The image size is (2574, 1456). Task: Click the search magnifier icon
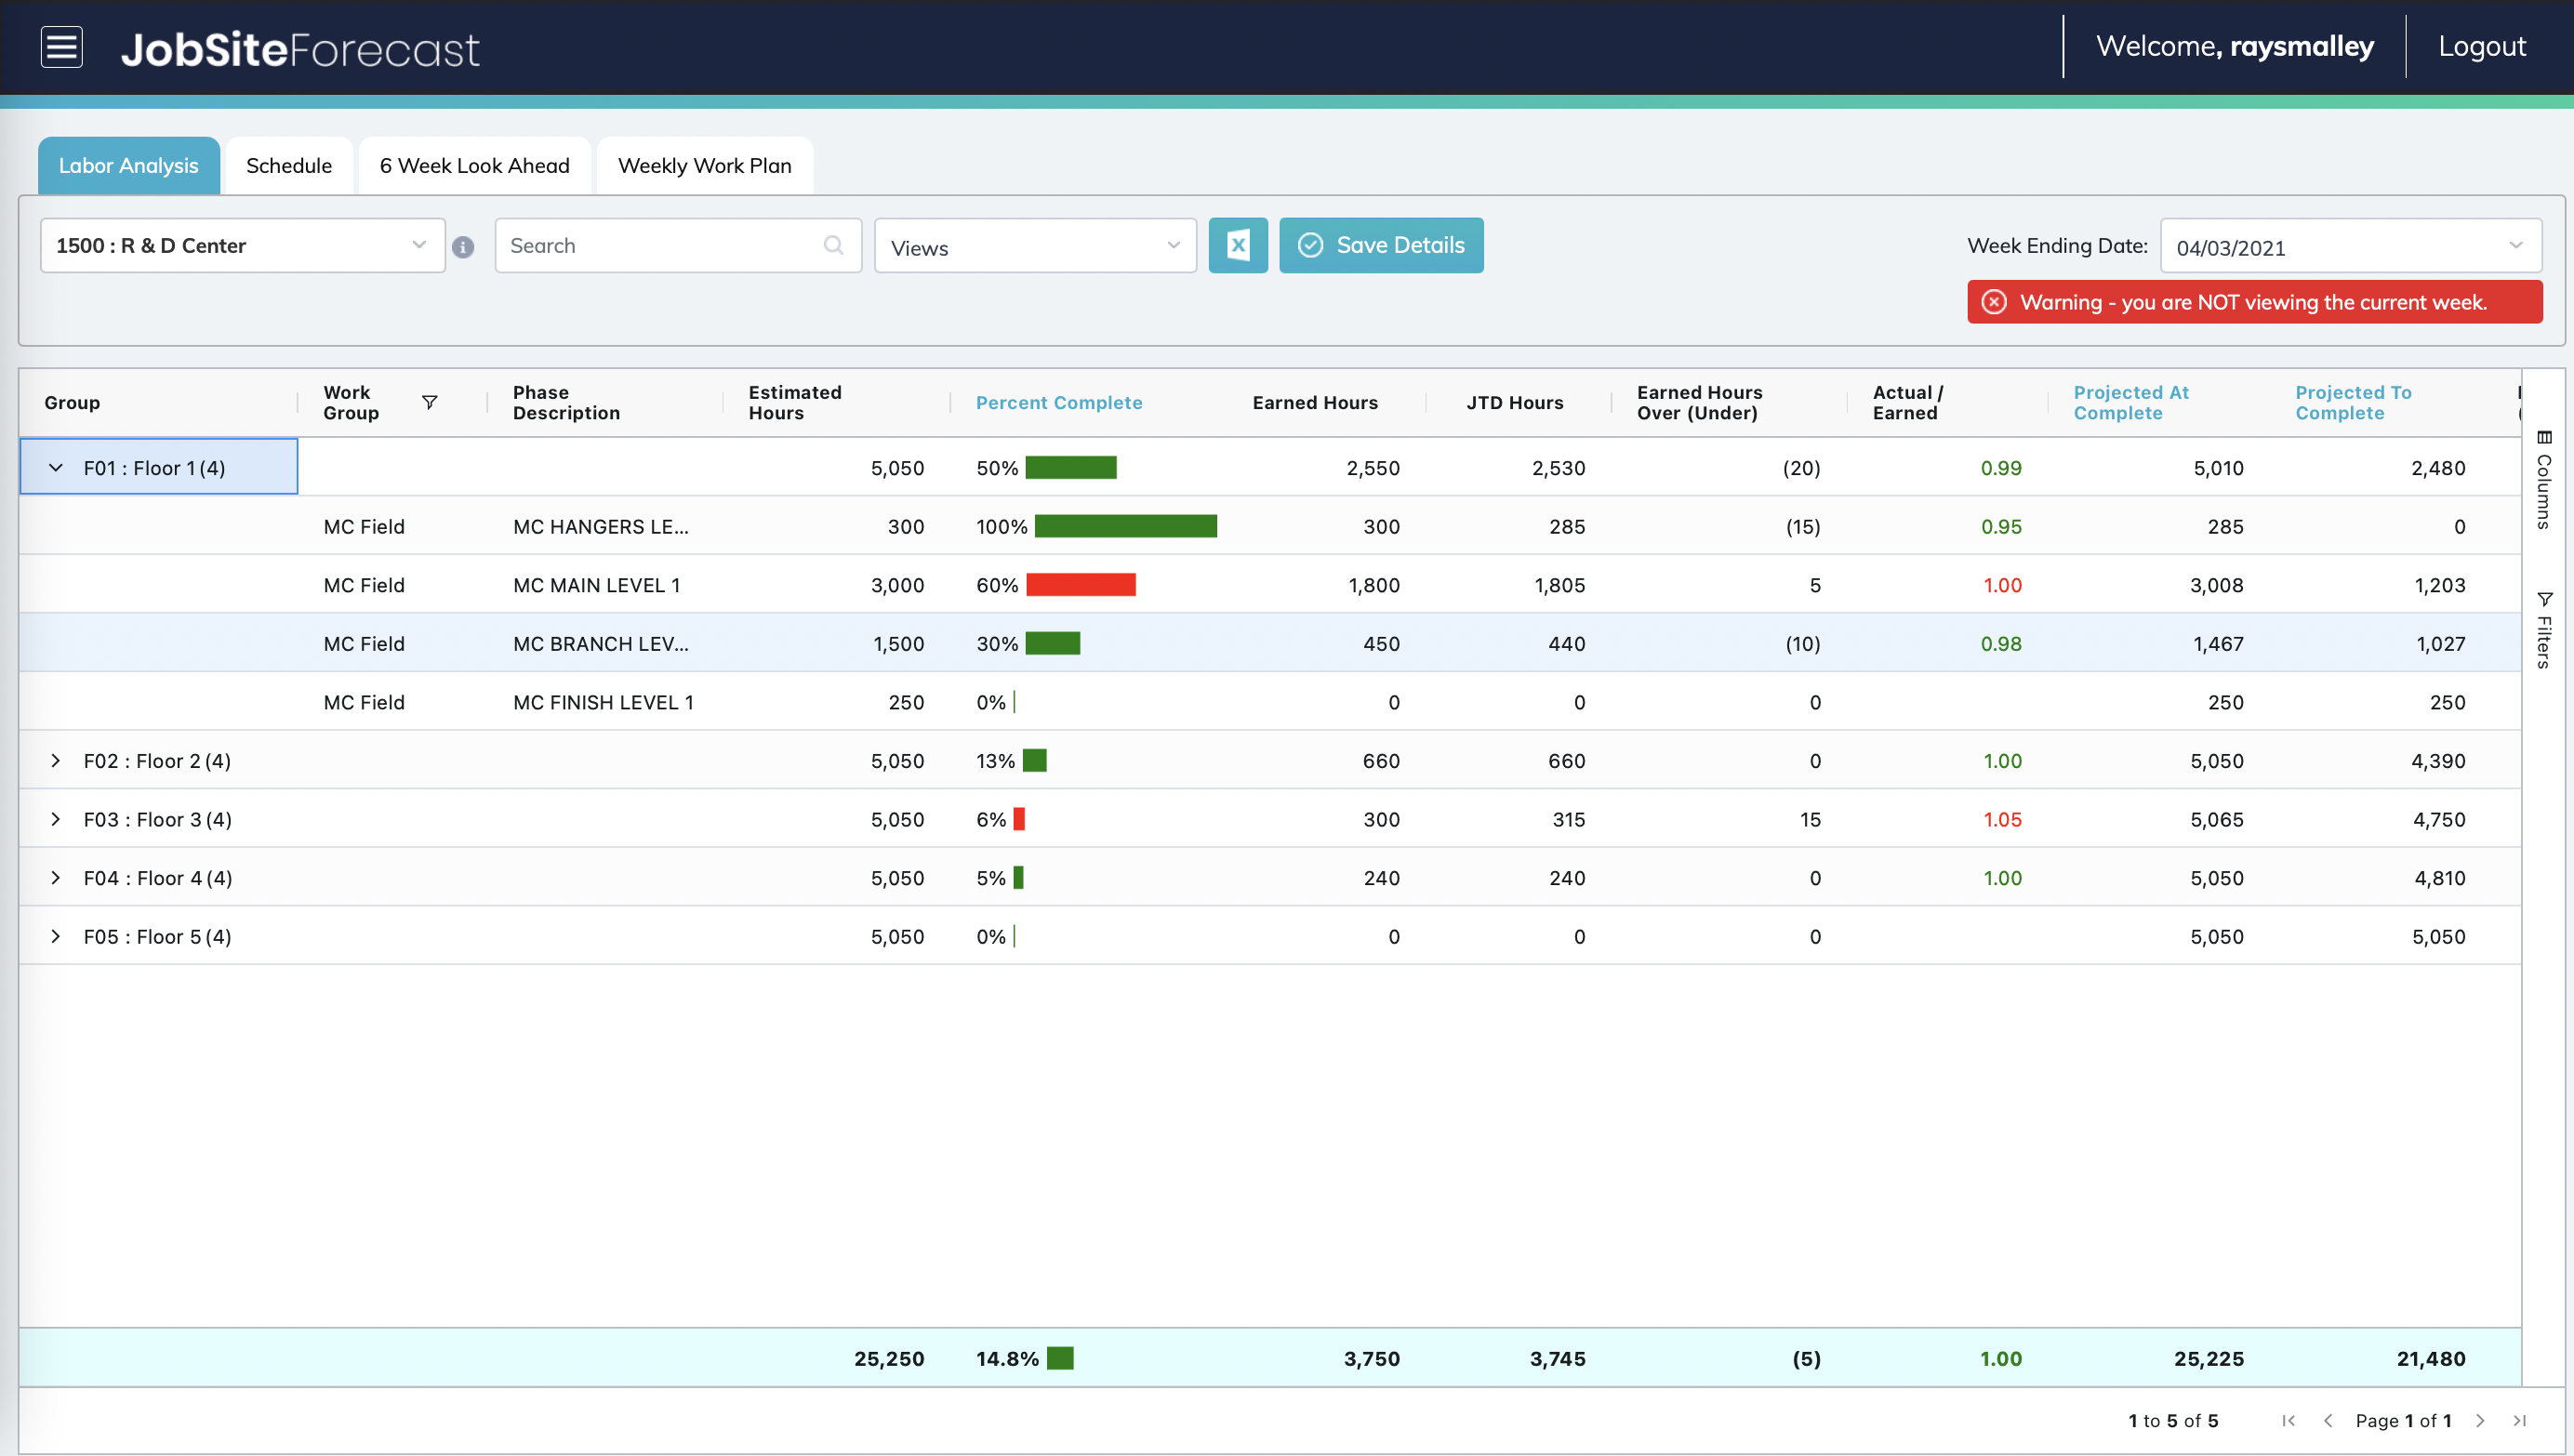[833, 245]
